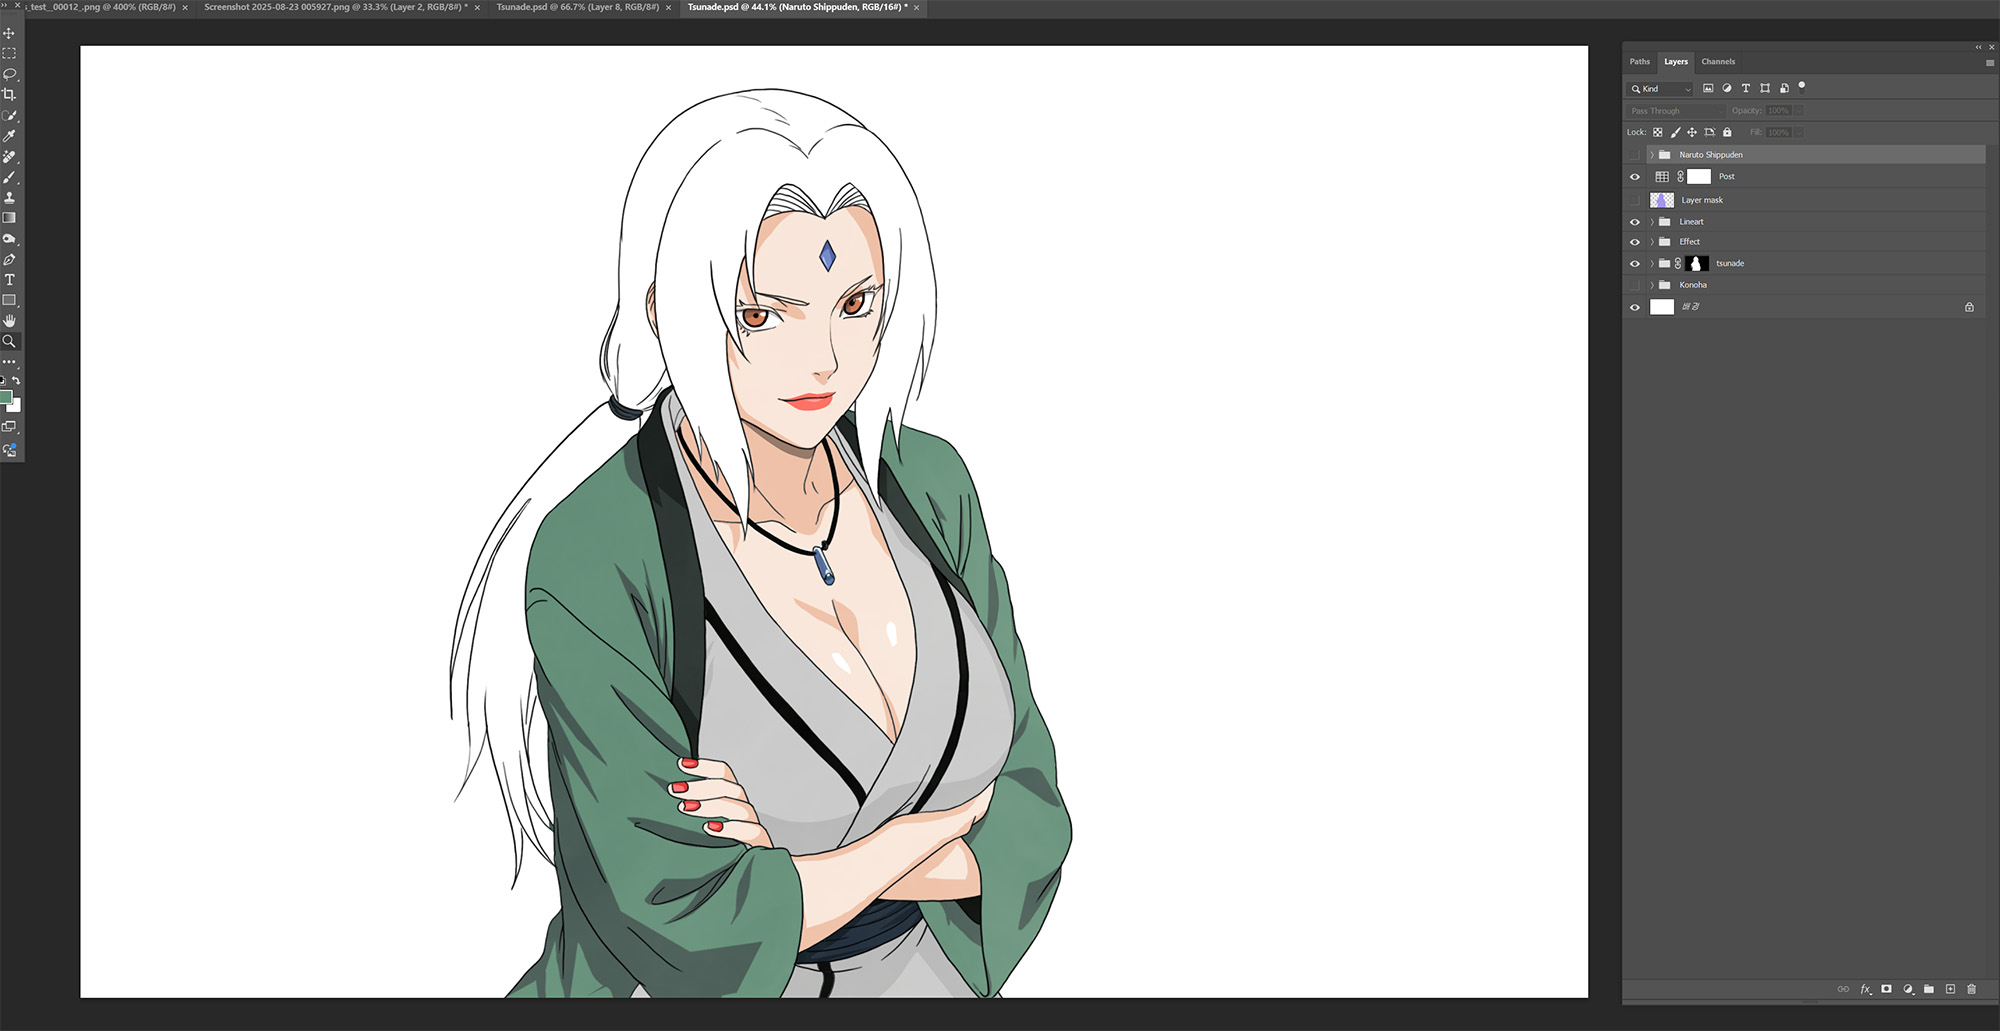Image resolution: width=2000 pixels, height=1031 pixels.
Task: Select the Quick Selection brush tool
Action: click(x=9, y=115)
